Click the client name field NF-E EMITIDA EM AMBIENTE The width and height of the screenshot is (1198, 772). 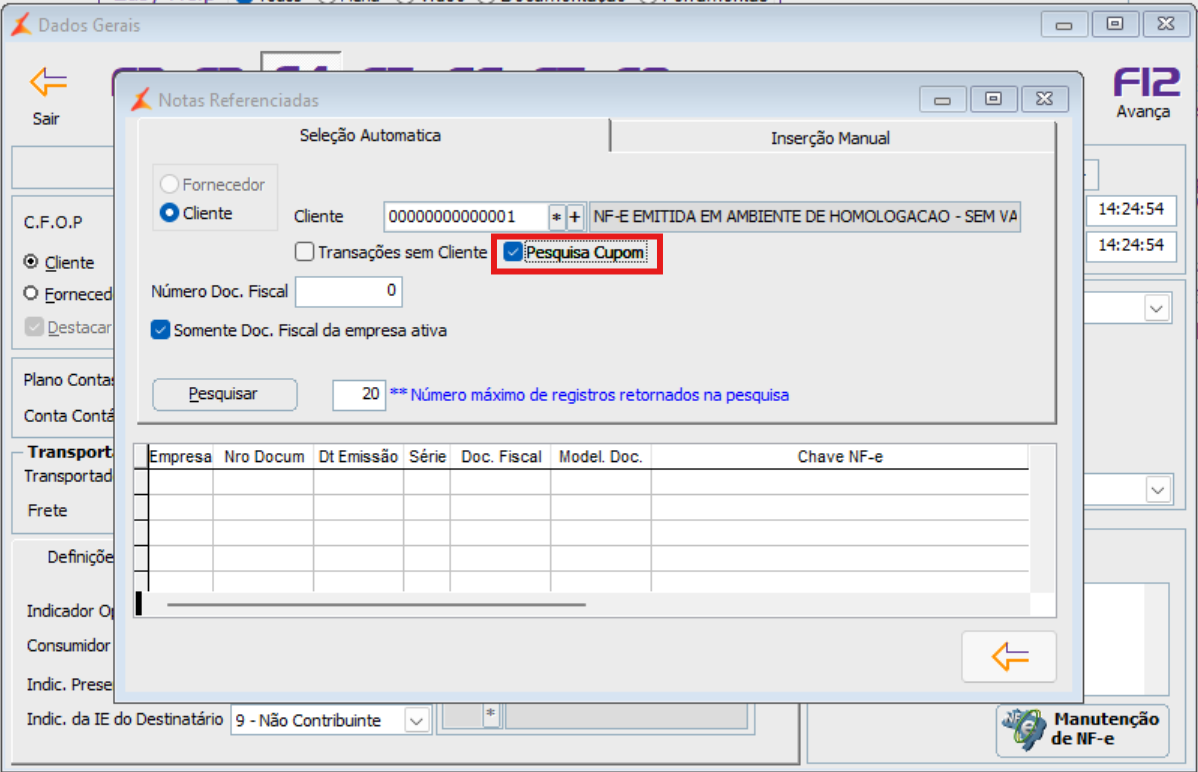(805, 217)
